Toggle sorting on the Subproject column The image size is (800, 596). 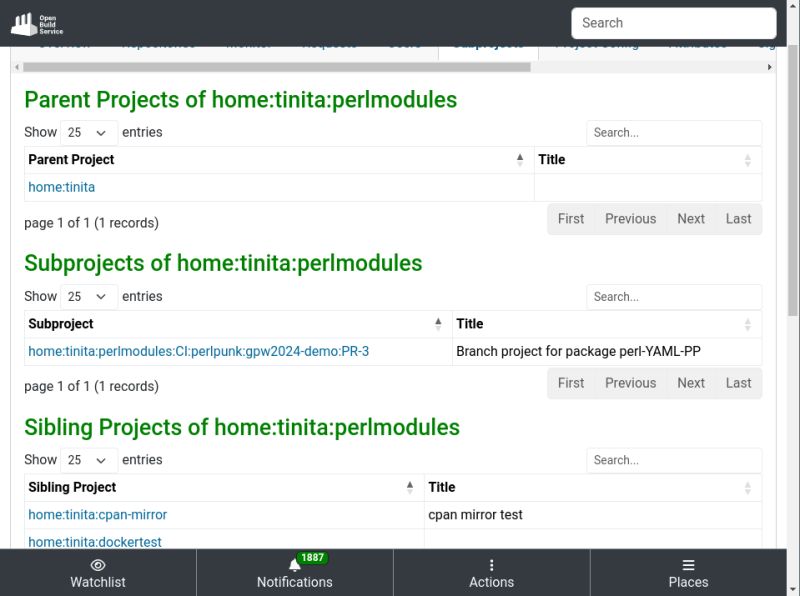point(438,322)
